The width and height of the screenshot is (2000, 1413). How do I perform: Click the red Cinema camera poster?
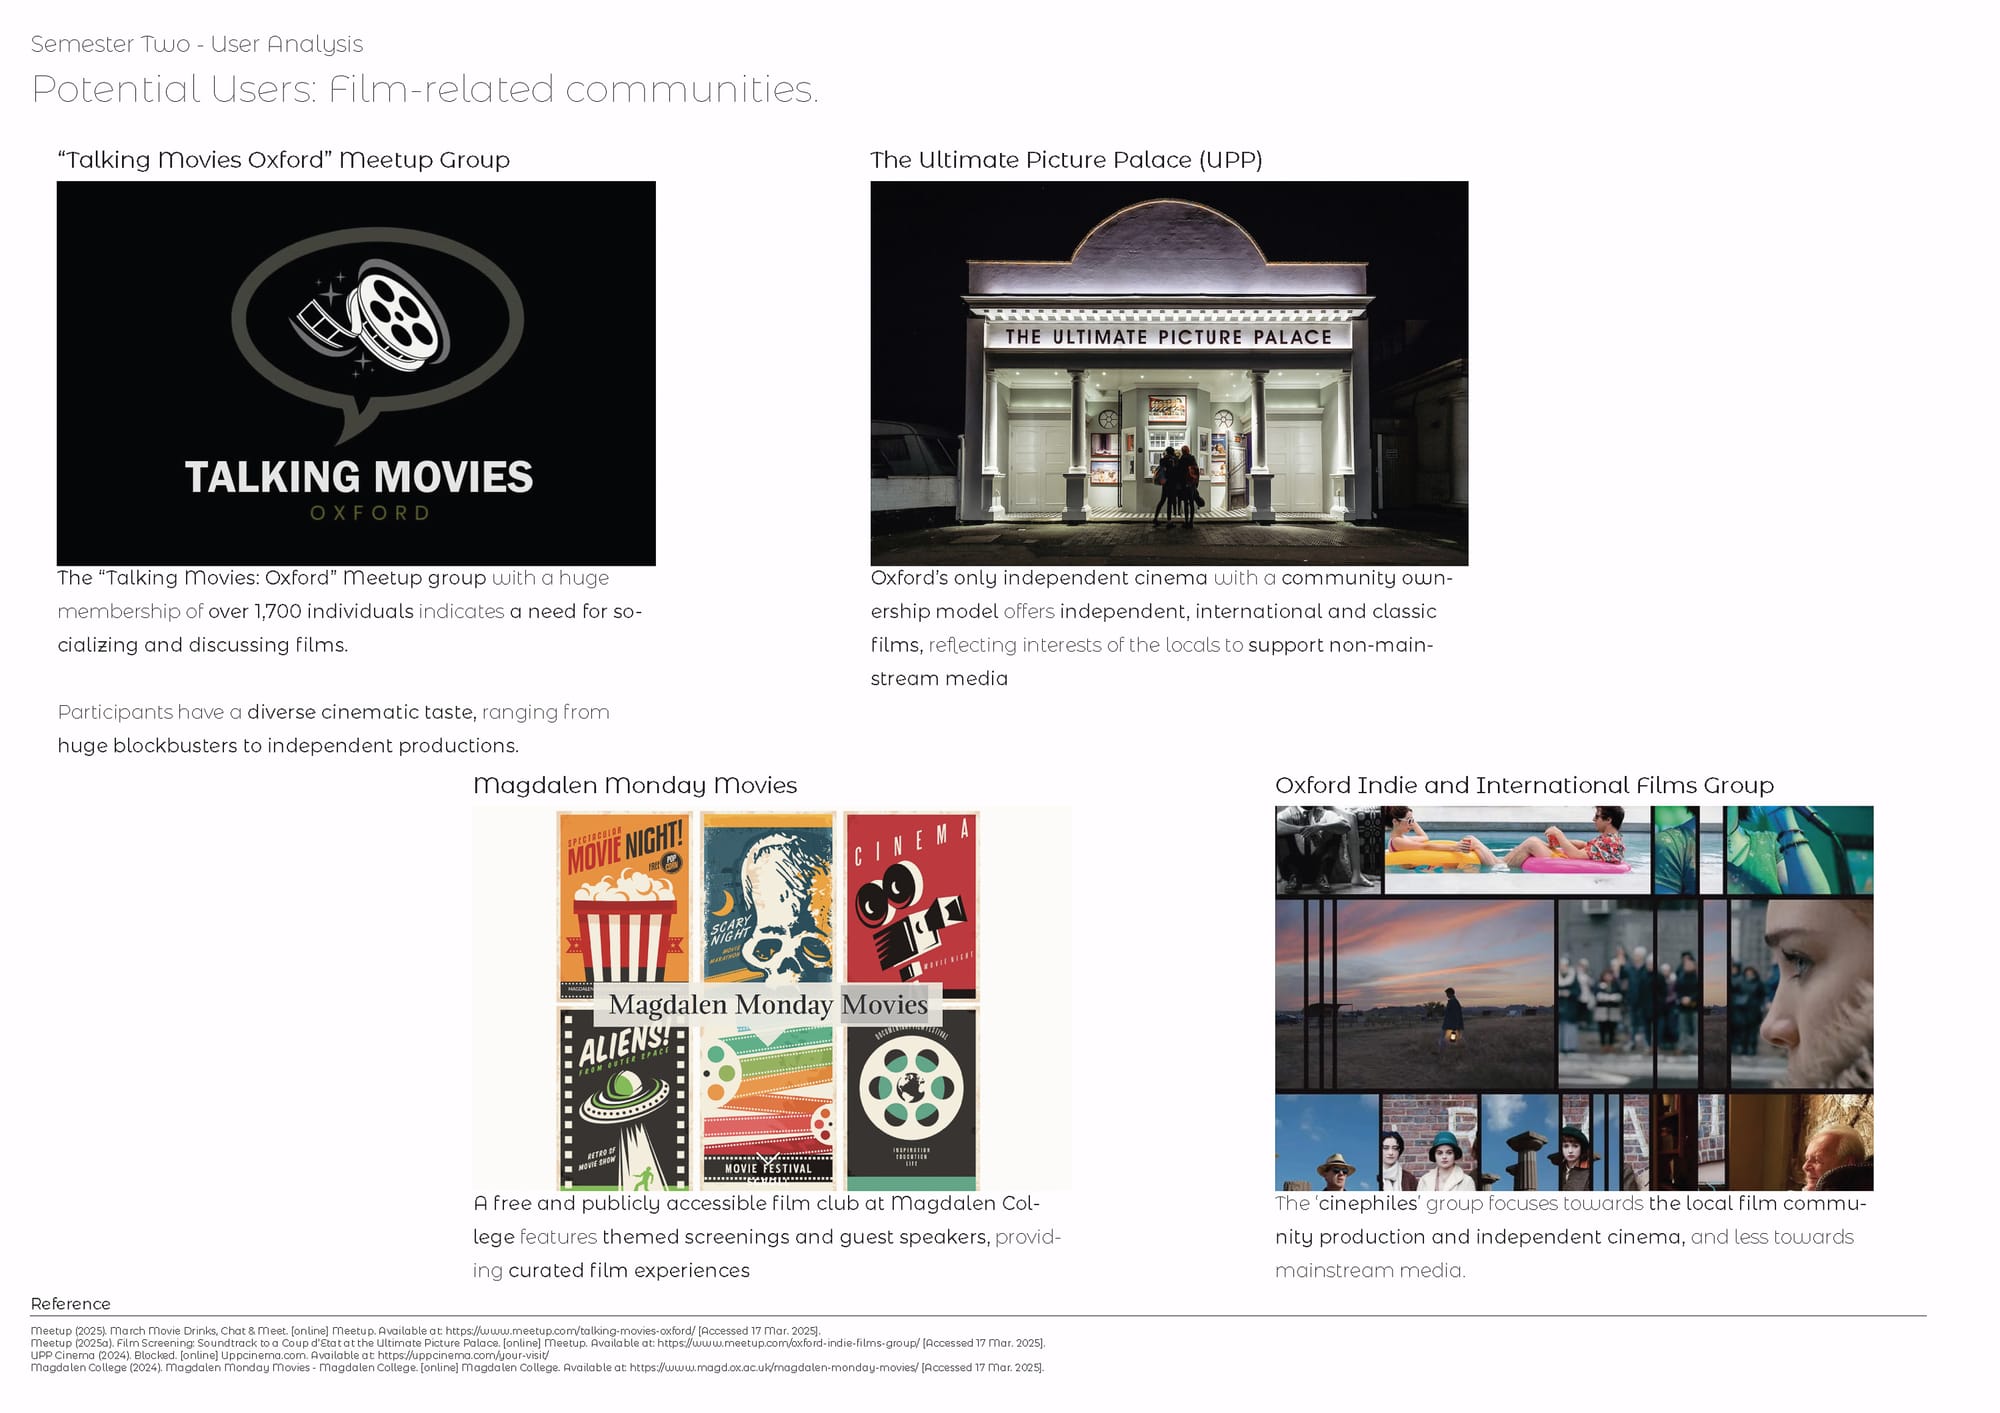[911, 895]
